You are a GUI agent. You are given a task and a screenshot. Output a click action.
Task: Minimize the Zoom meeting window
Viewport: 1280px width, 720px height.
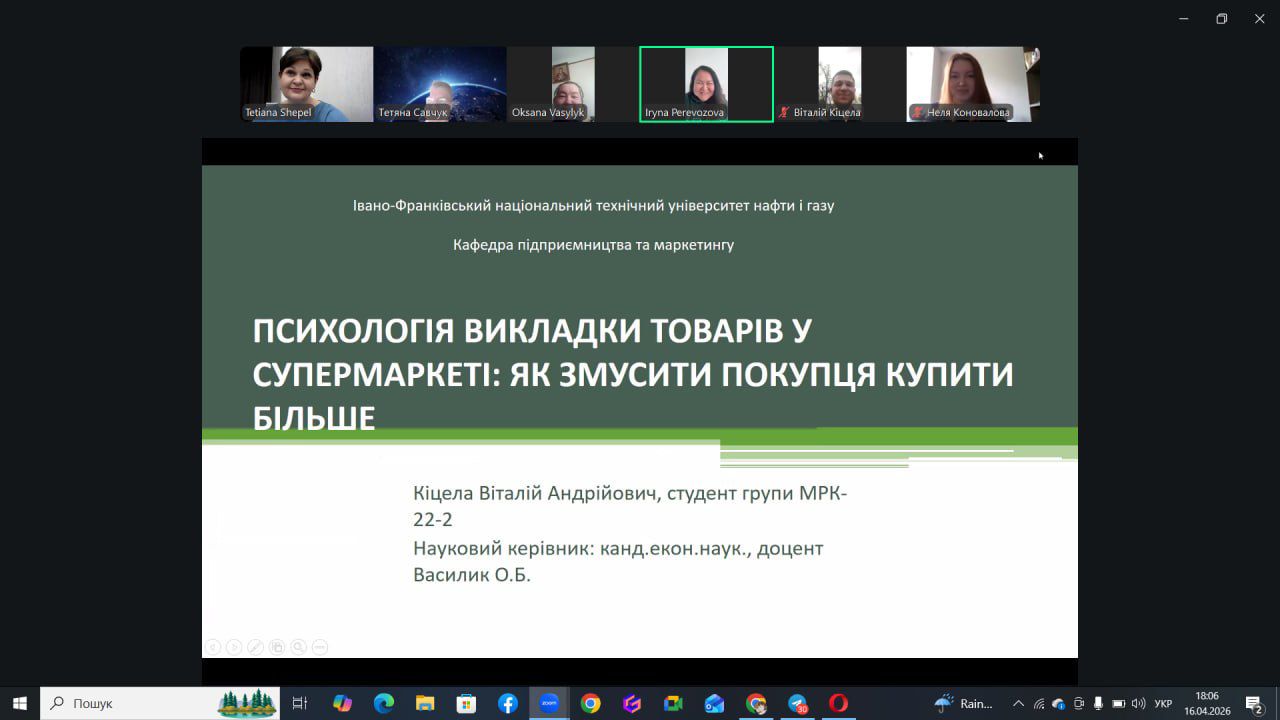1183,18
